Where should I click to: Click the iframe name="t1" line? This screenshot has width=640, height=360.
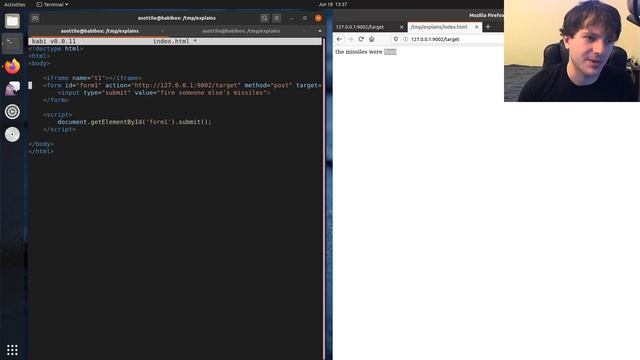pos(92,78)
